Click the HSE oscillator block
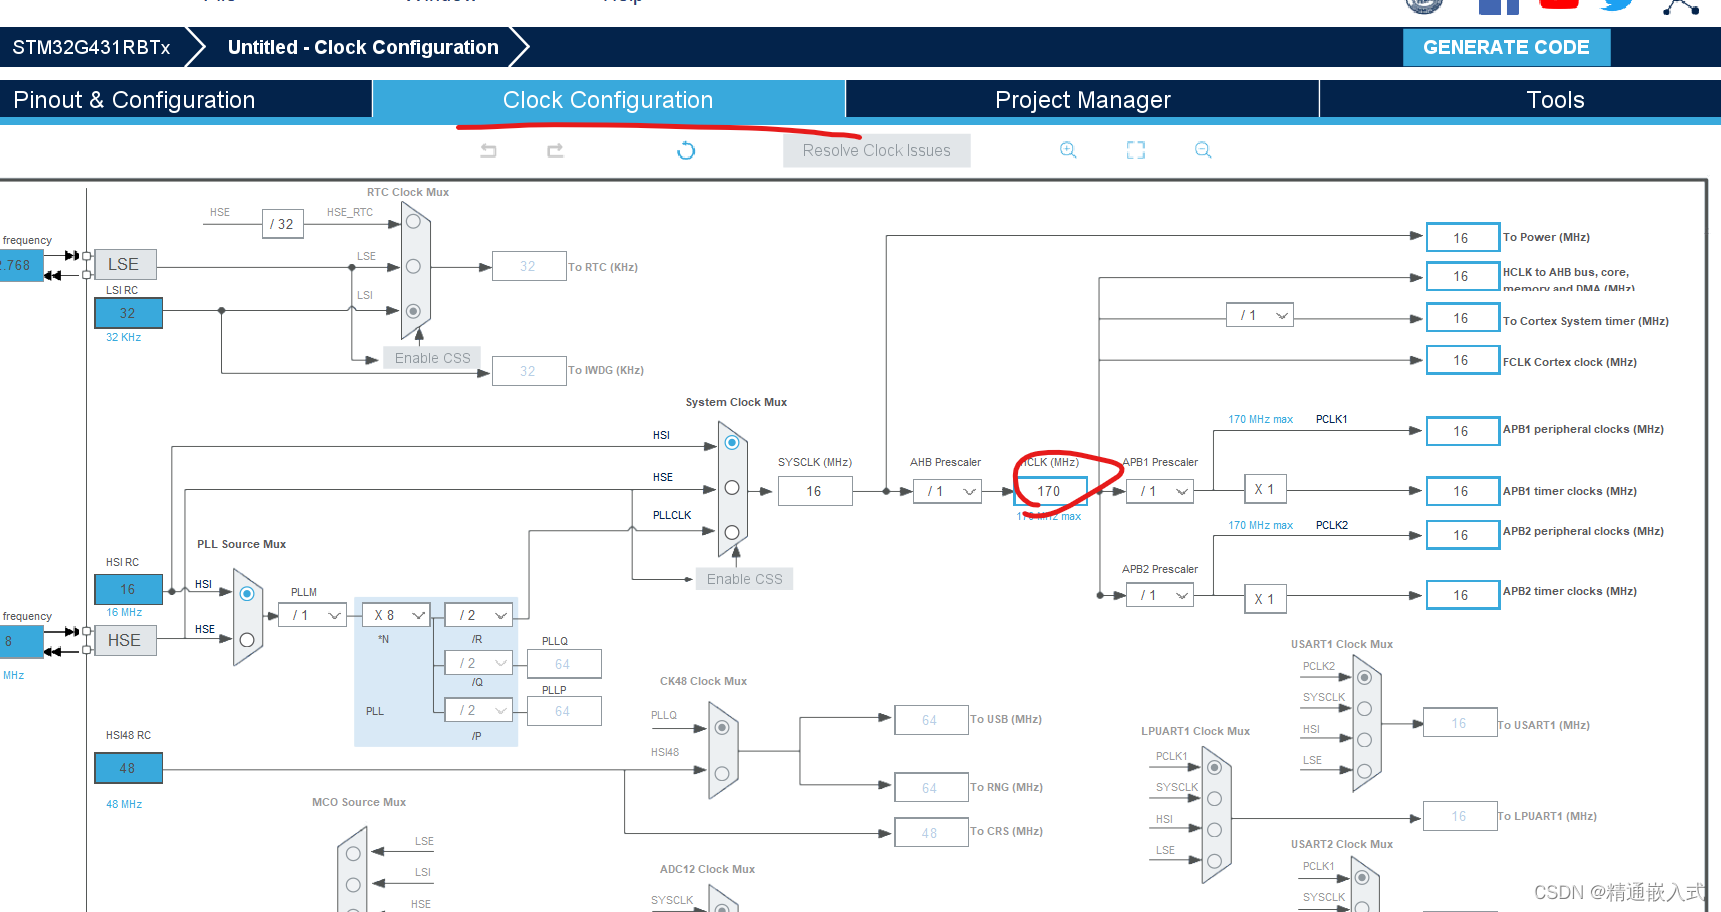Screen dimensions: 1721x912 (124, 640)
